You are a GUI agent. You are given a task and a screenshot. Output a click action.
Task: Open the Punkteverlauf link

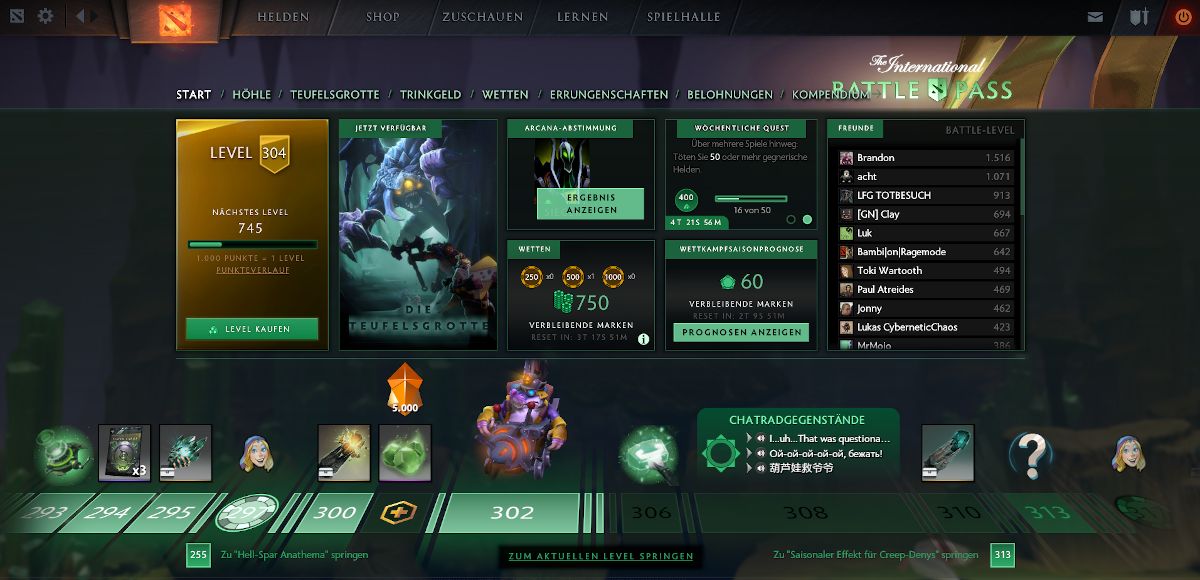250,270
